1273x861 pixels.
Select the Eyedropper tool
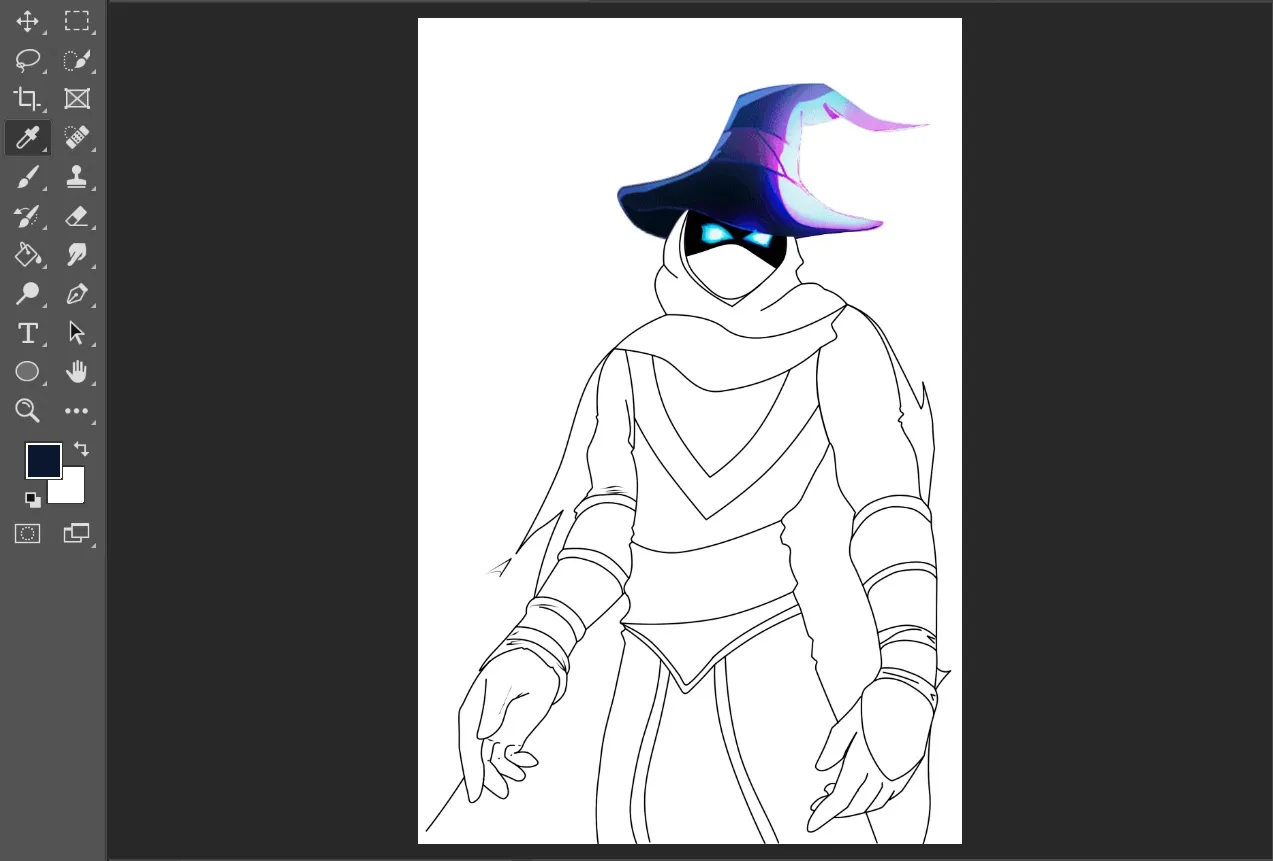pos(27,137)
